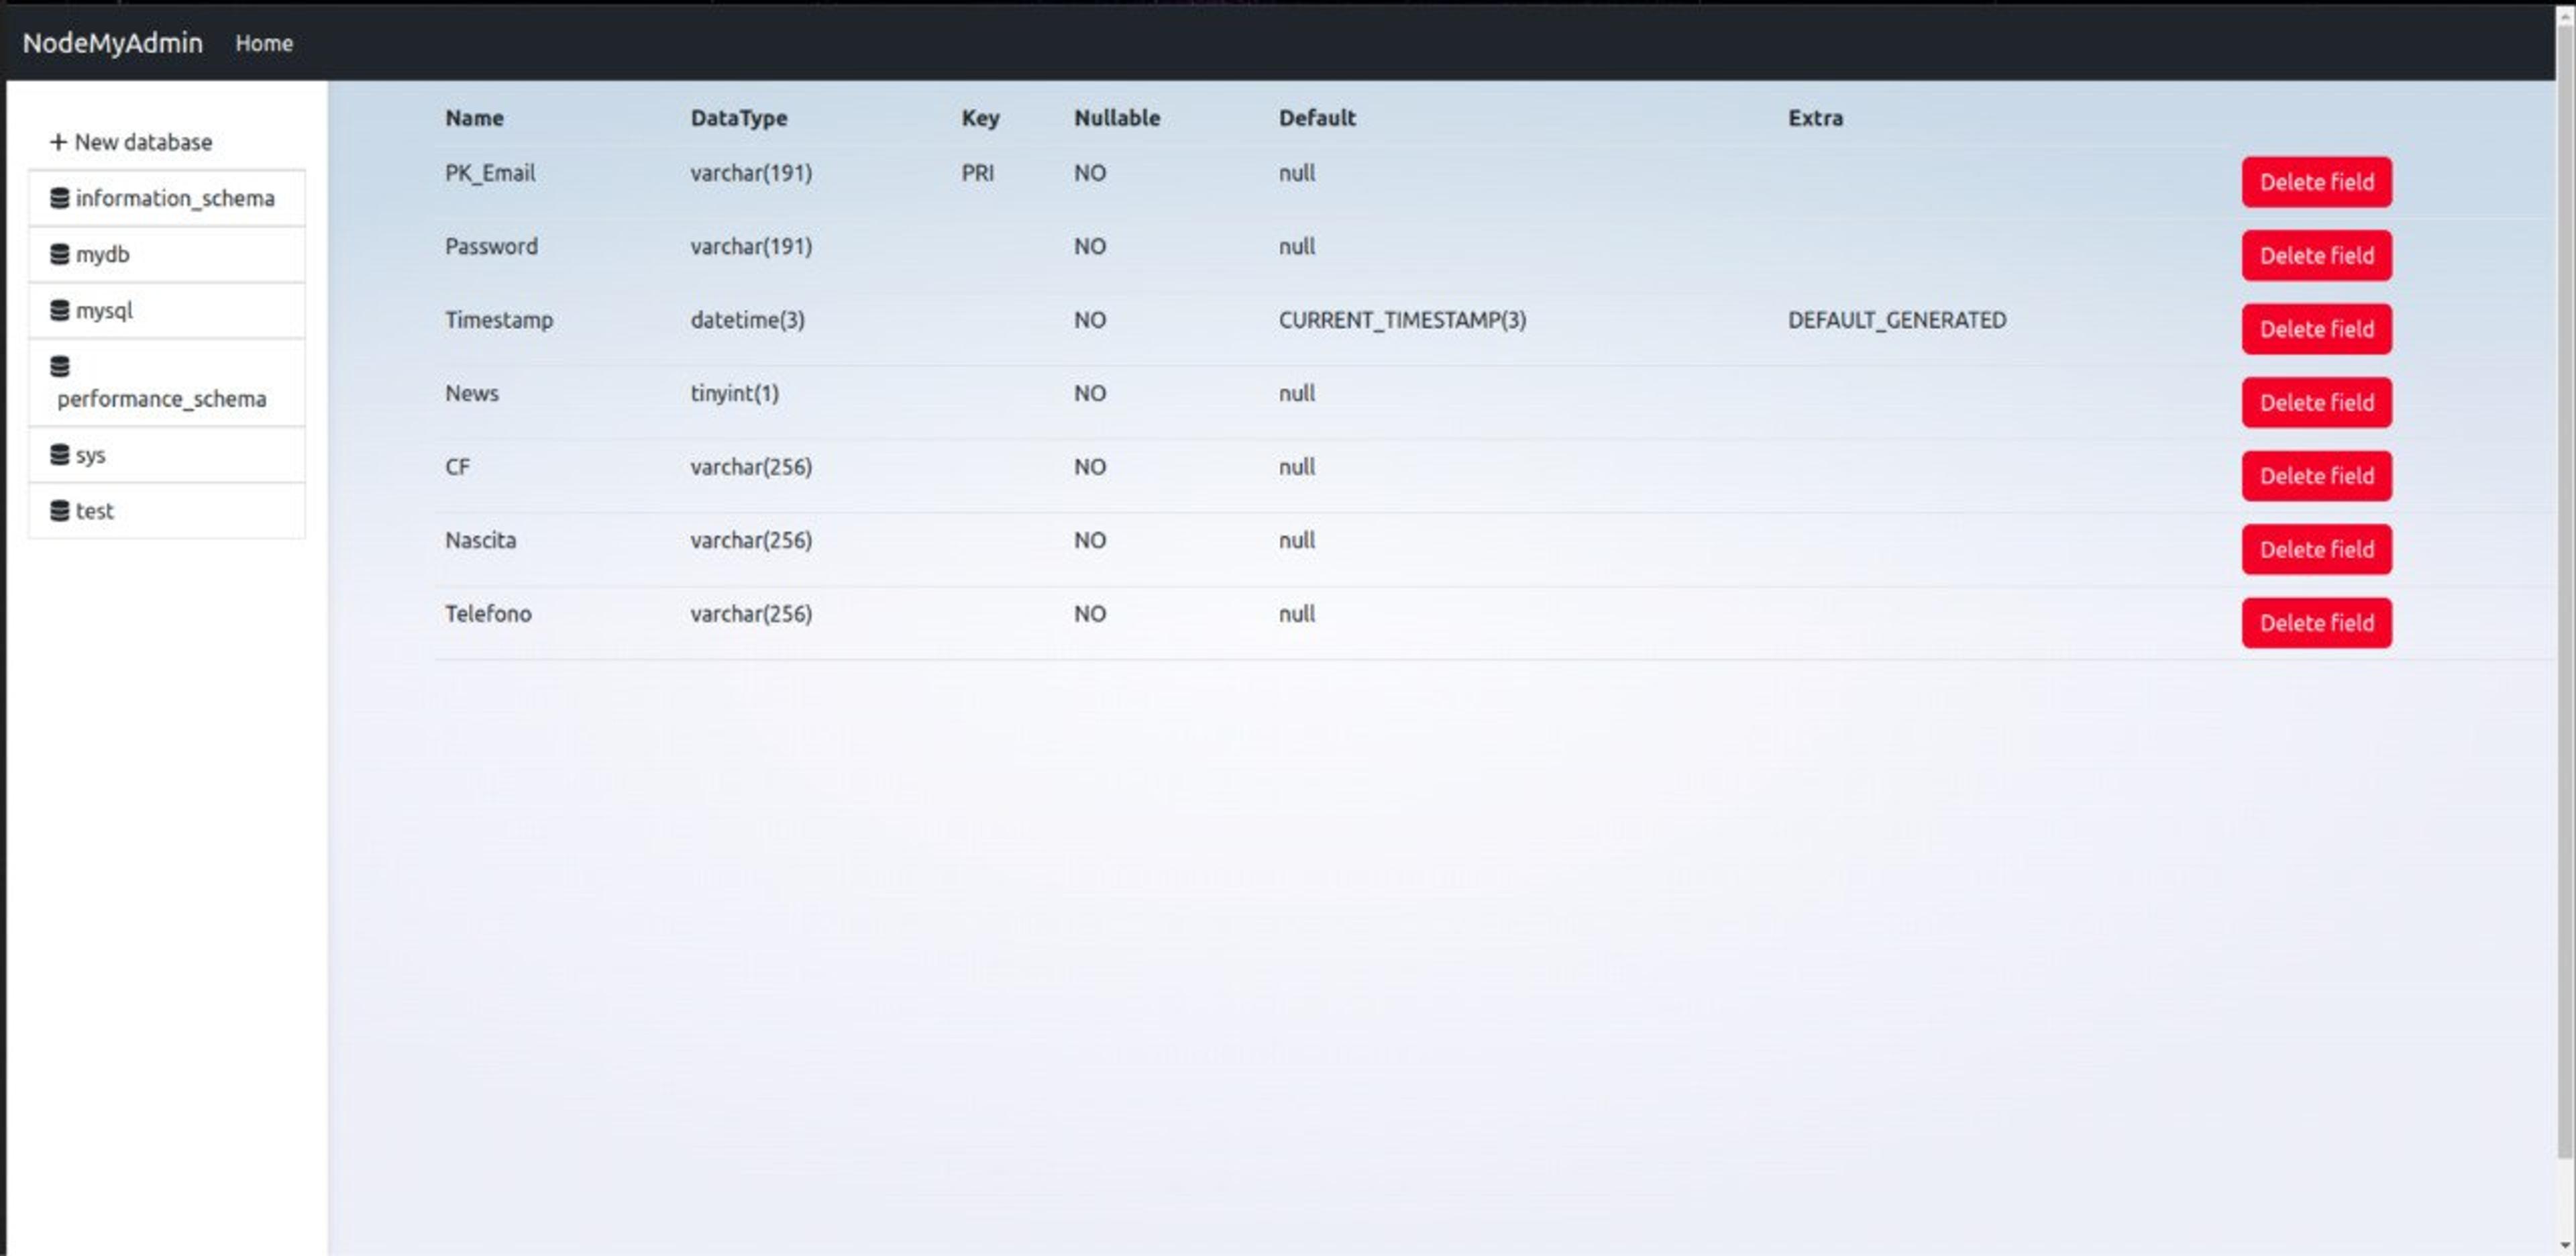This screenshot has width=2576, height=1256.
Task: Delete the Telefono field
Action: (2316, 623)
